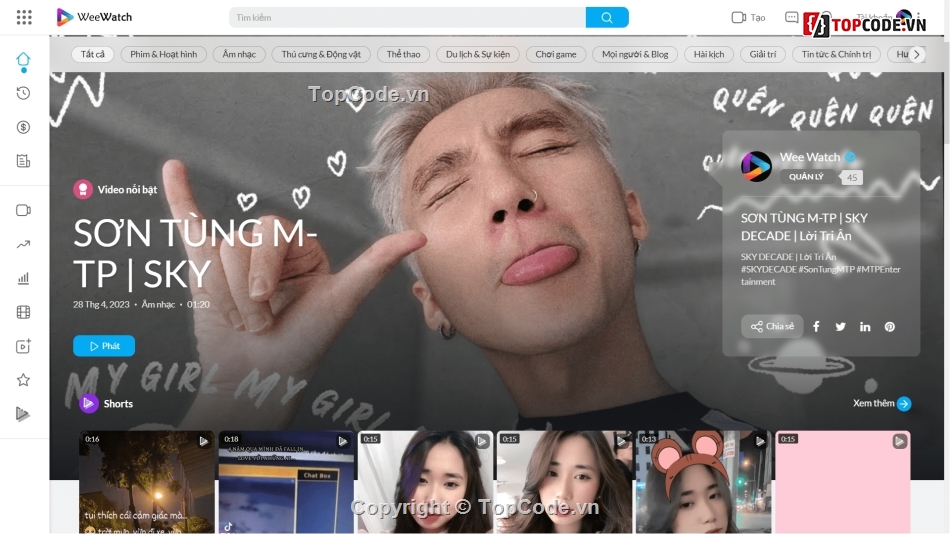Viewport: 950px width, 534px height.
Task: Click the Âm nhạc tag under featured title
Action: click(x=158, y=304)
